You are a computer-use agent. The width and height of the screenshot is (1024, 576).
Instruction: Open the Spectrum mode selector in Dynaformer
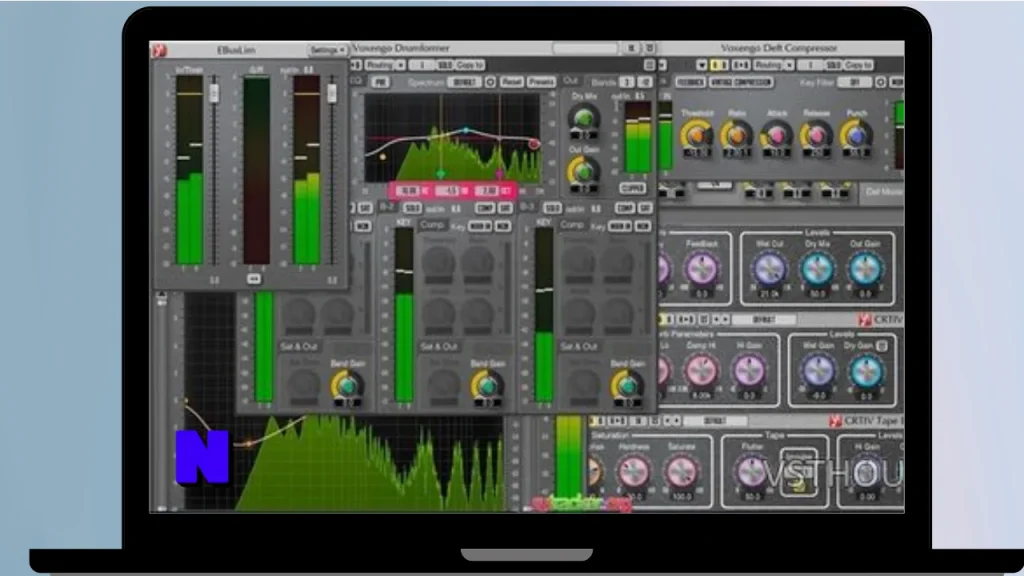[x=464, y=82]
